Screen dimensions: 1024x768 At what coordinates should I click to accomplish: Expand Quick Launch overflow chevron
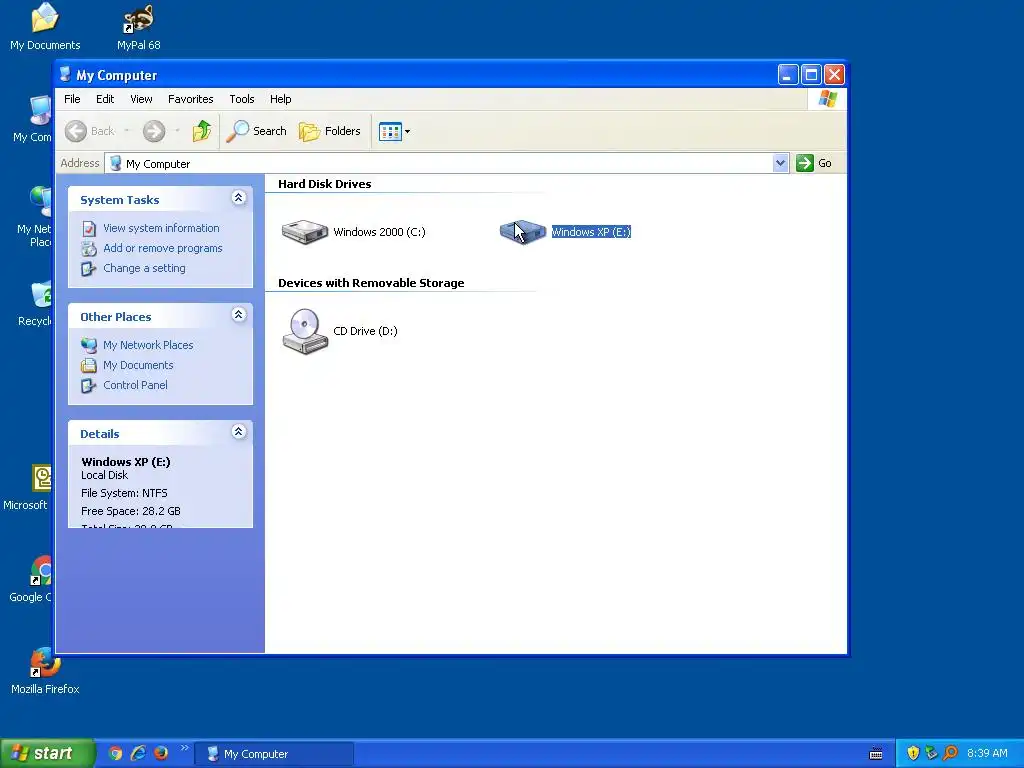[184, 748]
